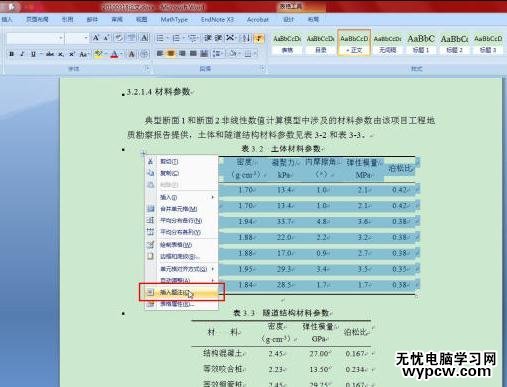
Task: Open the 引用 ribbon tab
Action: tap(67, 20)
